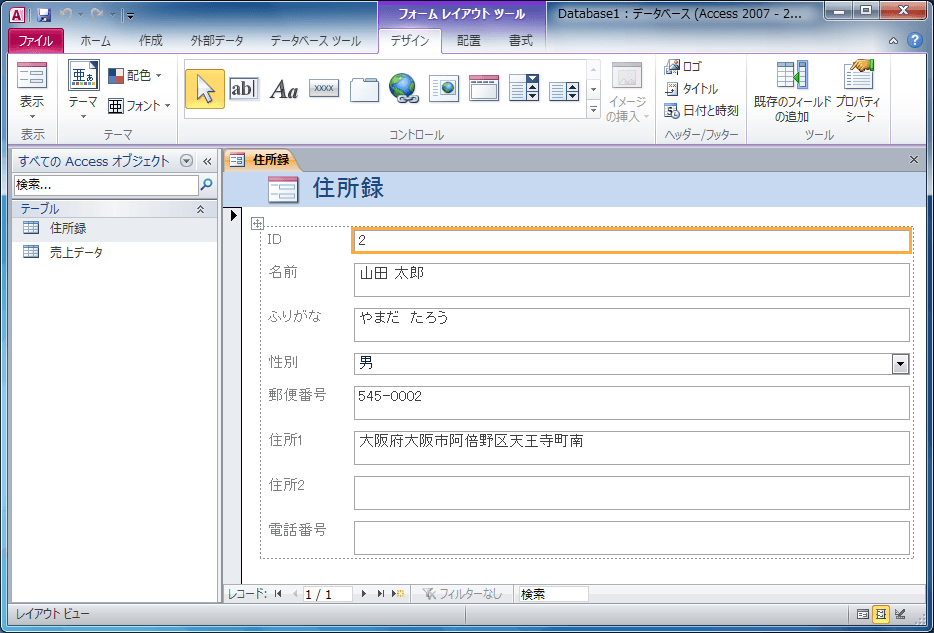The height and width of the screenshot is (633, 934).
Task: Click the empty 電話番号 field
Action: [631, 538]
